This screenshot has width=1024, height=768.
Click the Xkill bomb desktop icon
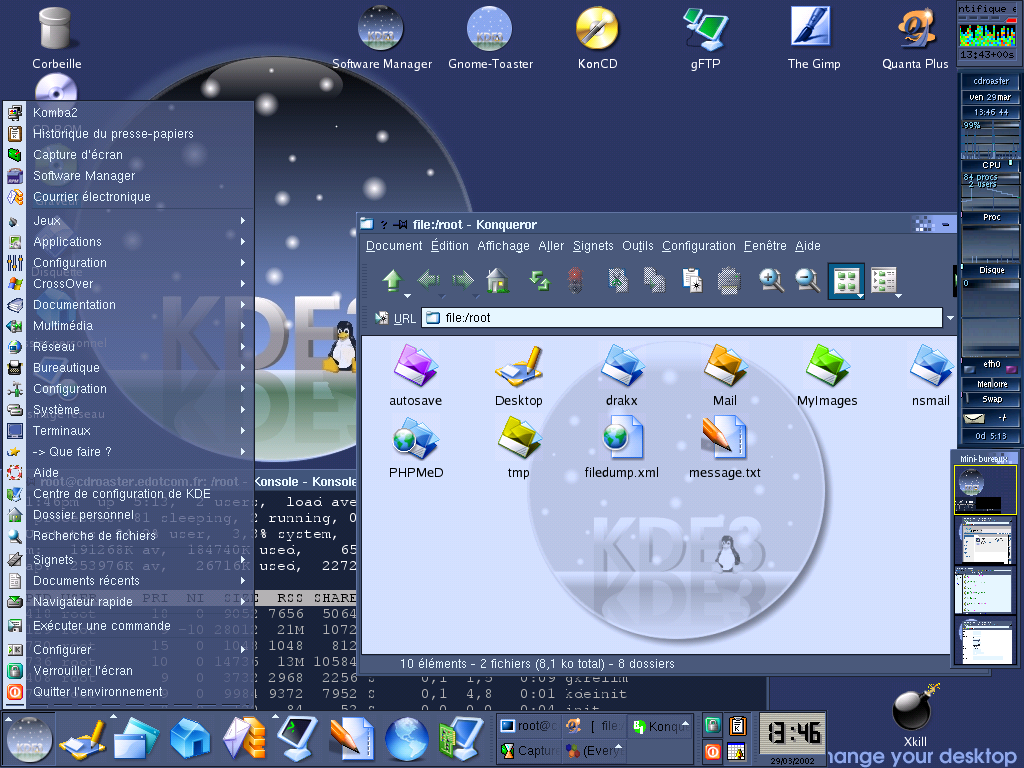914,716
